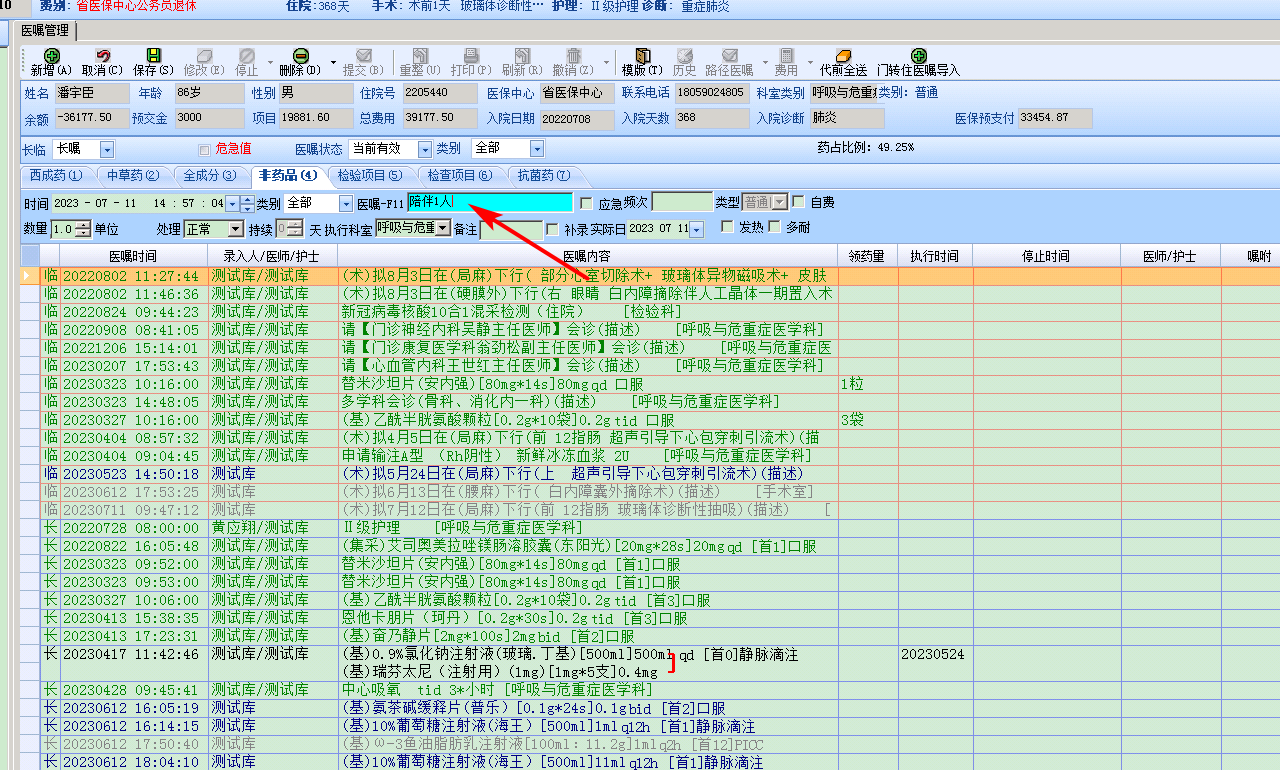
Task: Click the 停止 stop order icon
Action: click(x=247, y=56)
